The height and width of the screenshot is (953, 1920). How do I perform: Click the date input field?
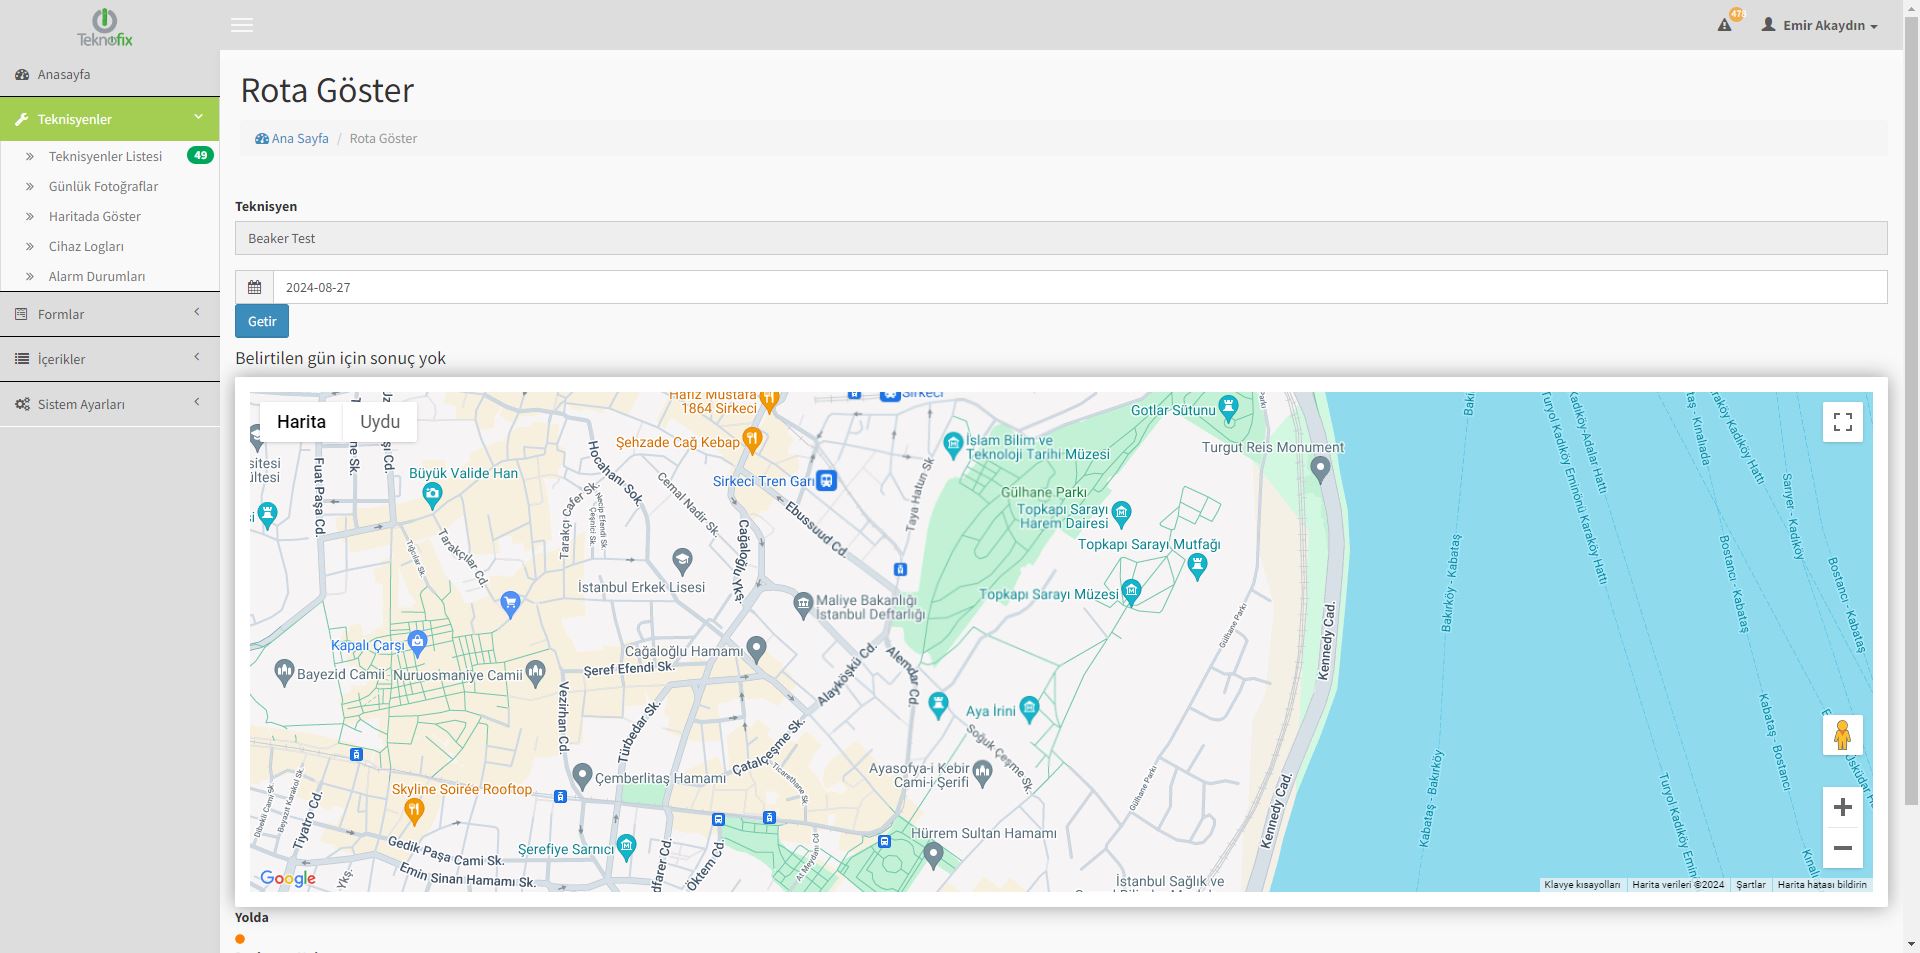coord(1080,287)
